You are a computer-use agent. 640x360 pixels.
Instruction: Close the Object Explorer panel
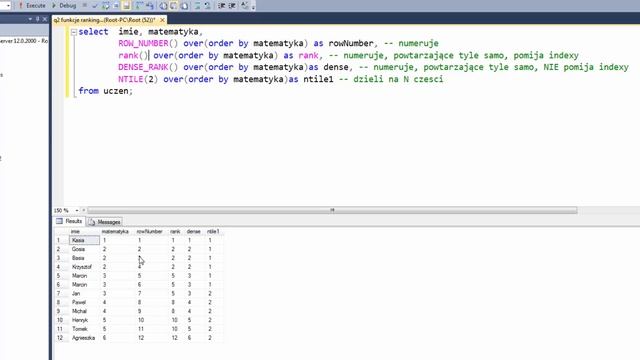pyautogui.click(x=44, y=19)
